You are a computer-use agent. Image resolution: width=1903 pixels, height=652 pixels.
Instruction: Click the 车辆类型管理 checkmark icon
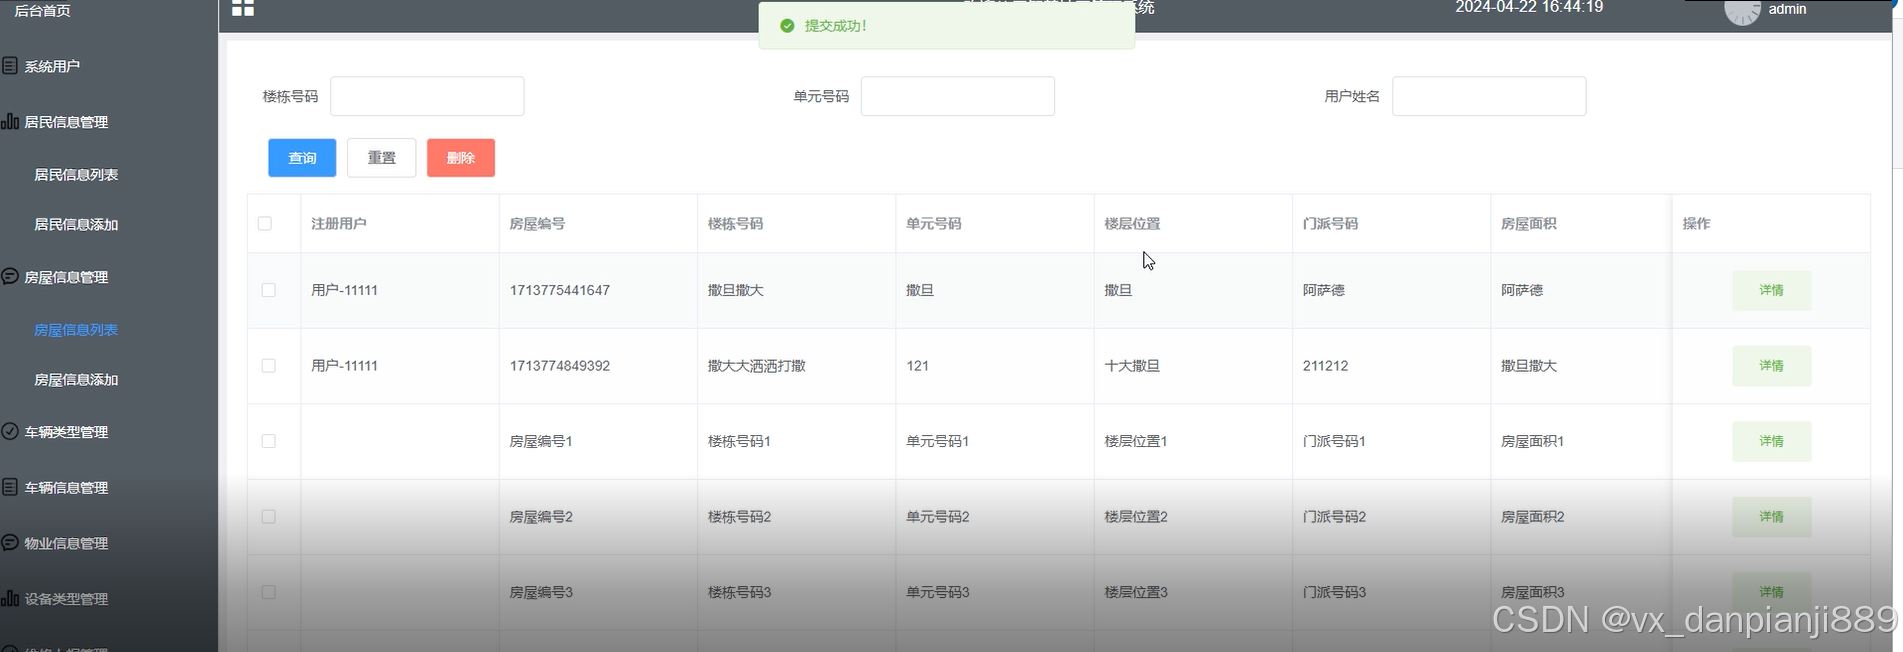(10, 431)
